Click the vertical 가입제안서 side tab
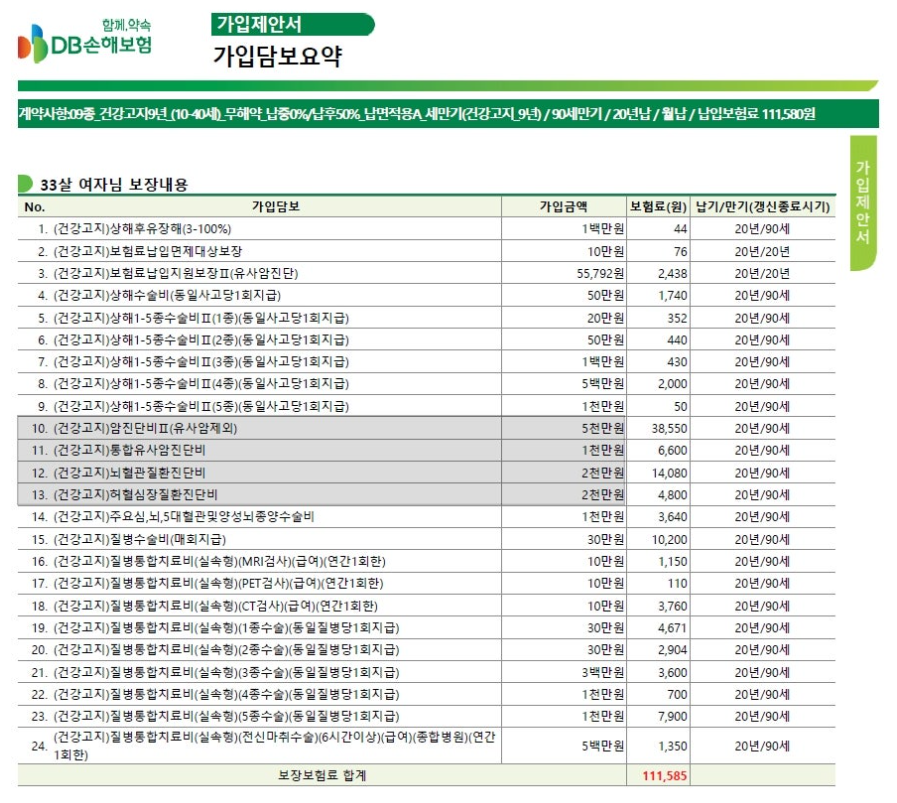897x803 pixels. pyautogui.click(x=863, y=202)
